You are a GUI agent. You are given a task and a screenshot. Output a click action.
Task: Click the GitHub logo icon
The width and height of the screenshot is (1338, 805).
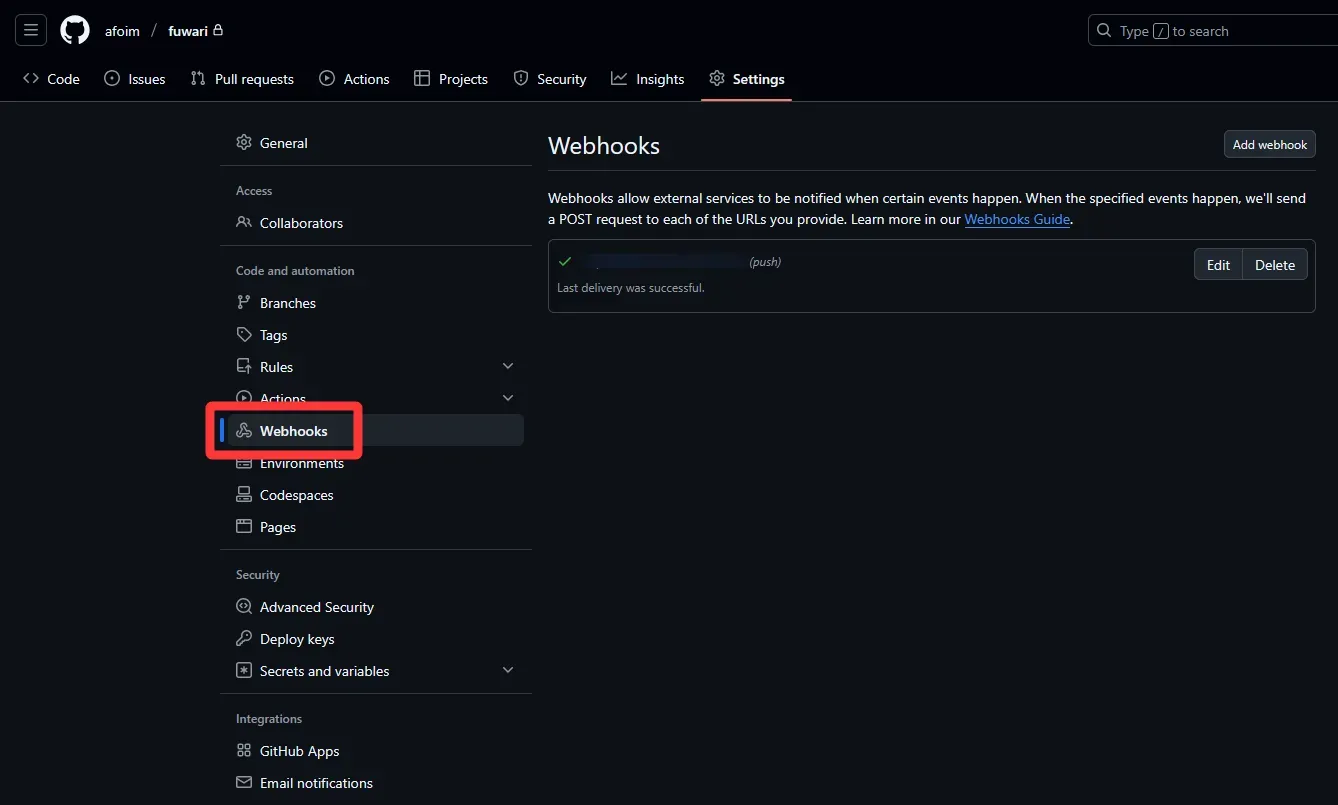(x=75, y=31)
